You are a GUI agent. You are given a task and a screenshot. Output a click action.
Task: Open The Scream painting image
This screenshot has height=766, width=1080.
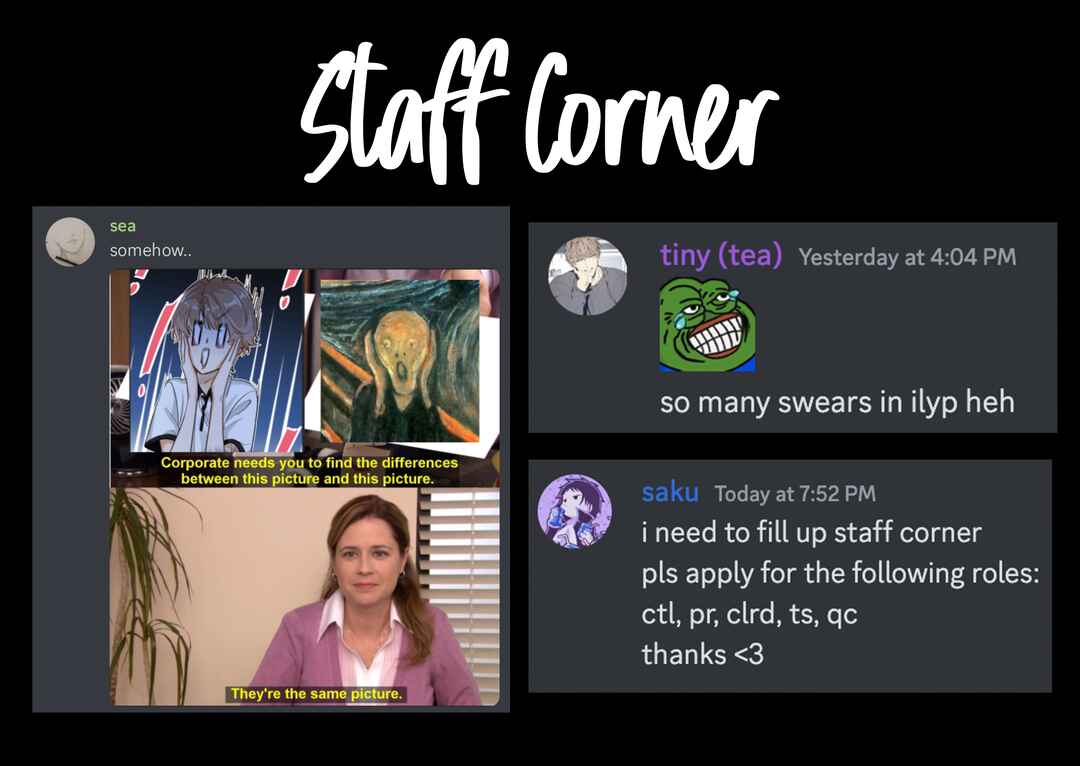pyautogui.click(x=400, y=362)
